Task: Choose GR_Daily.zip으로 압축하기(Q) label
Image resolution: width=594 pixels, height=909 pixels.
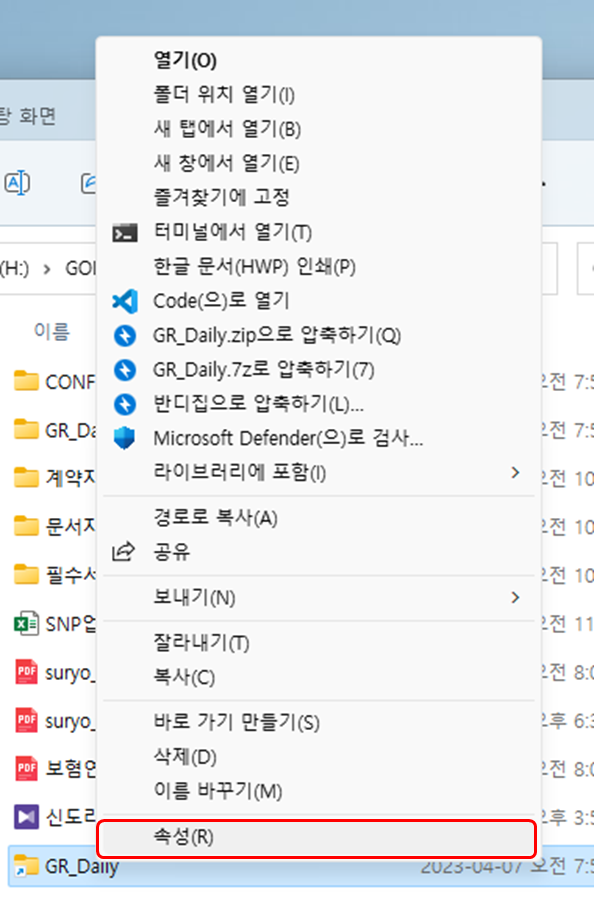Action: click(x=277, y=335)
